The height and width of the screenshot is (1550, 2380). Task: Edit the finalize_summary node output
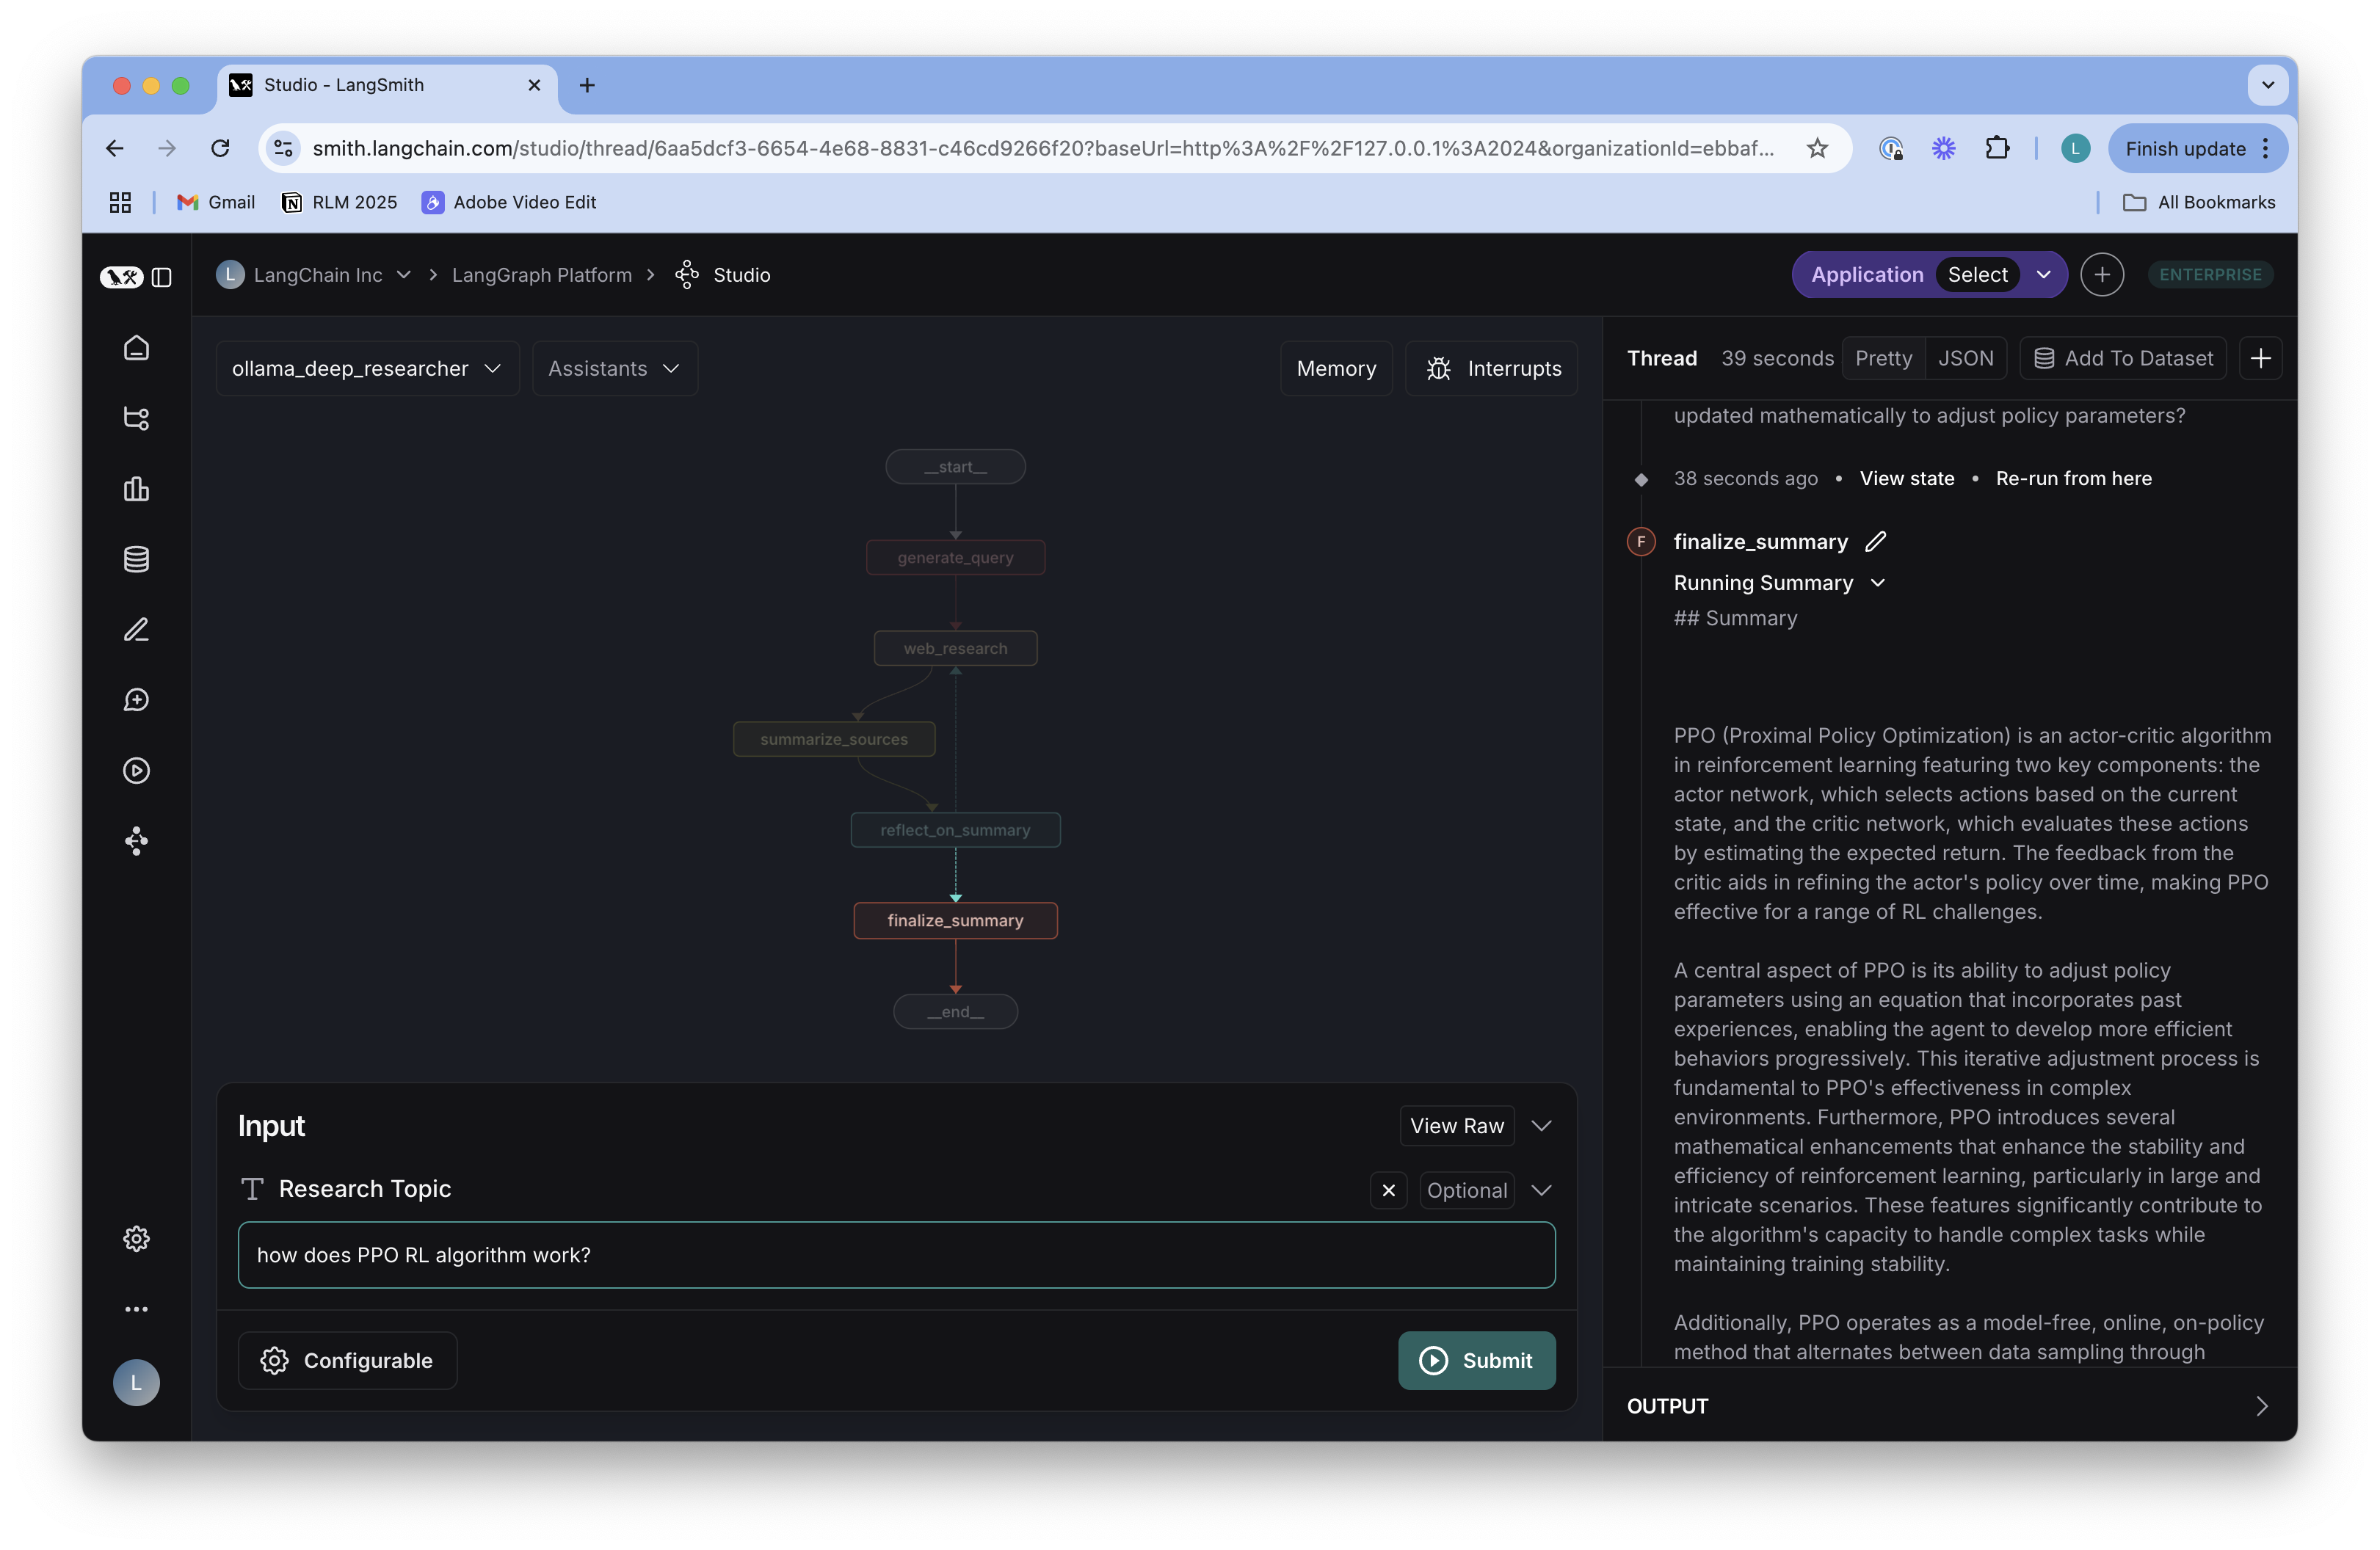[x=1875, y=541]
